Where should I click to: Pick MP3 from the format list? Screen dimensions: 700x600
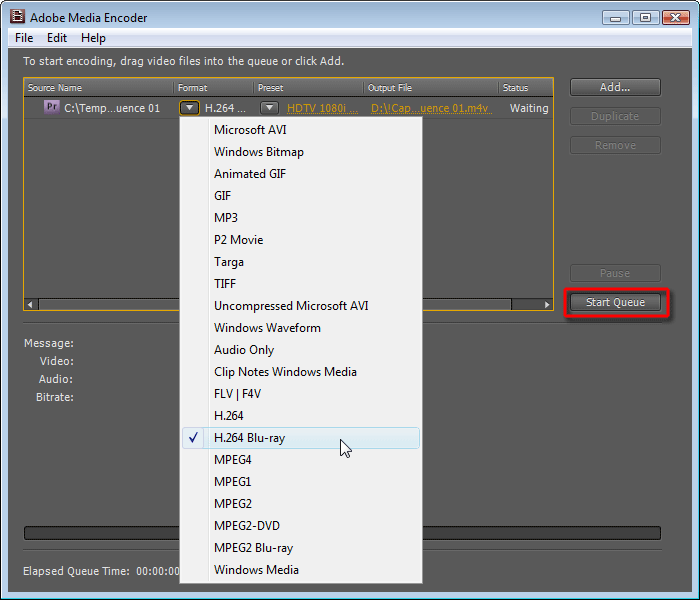point(301,218)
